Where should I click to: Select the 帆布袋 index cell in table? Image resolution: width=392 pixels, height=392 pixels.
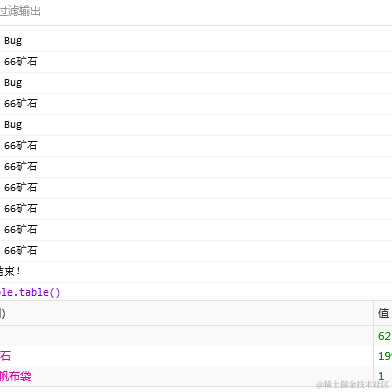(x=187, y=376)
